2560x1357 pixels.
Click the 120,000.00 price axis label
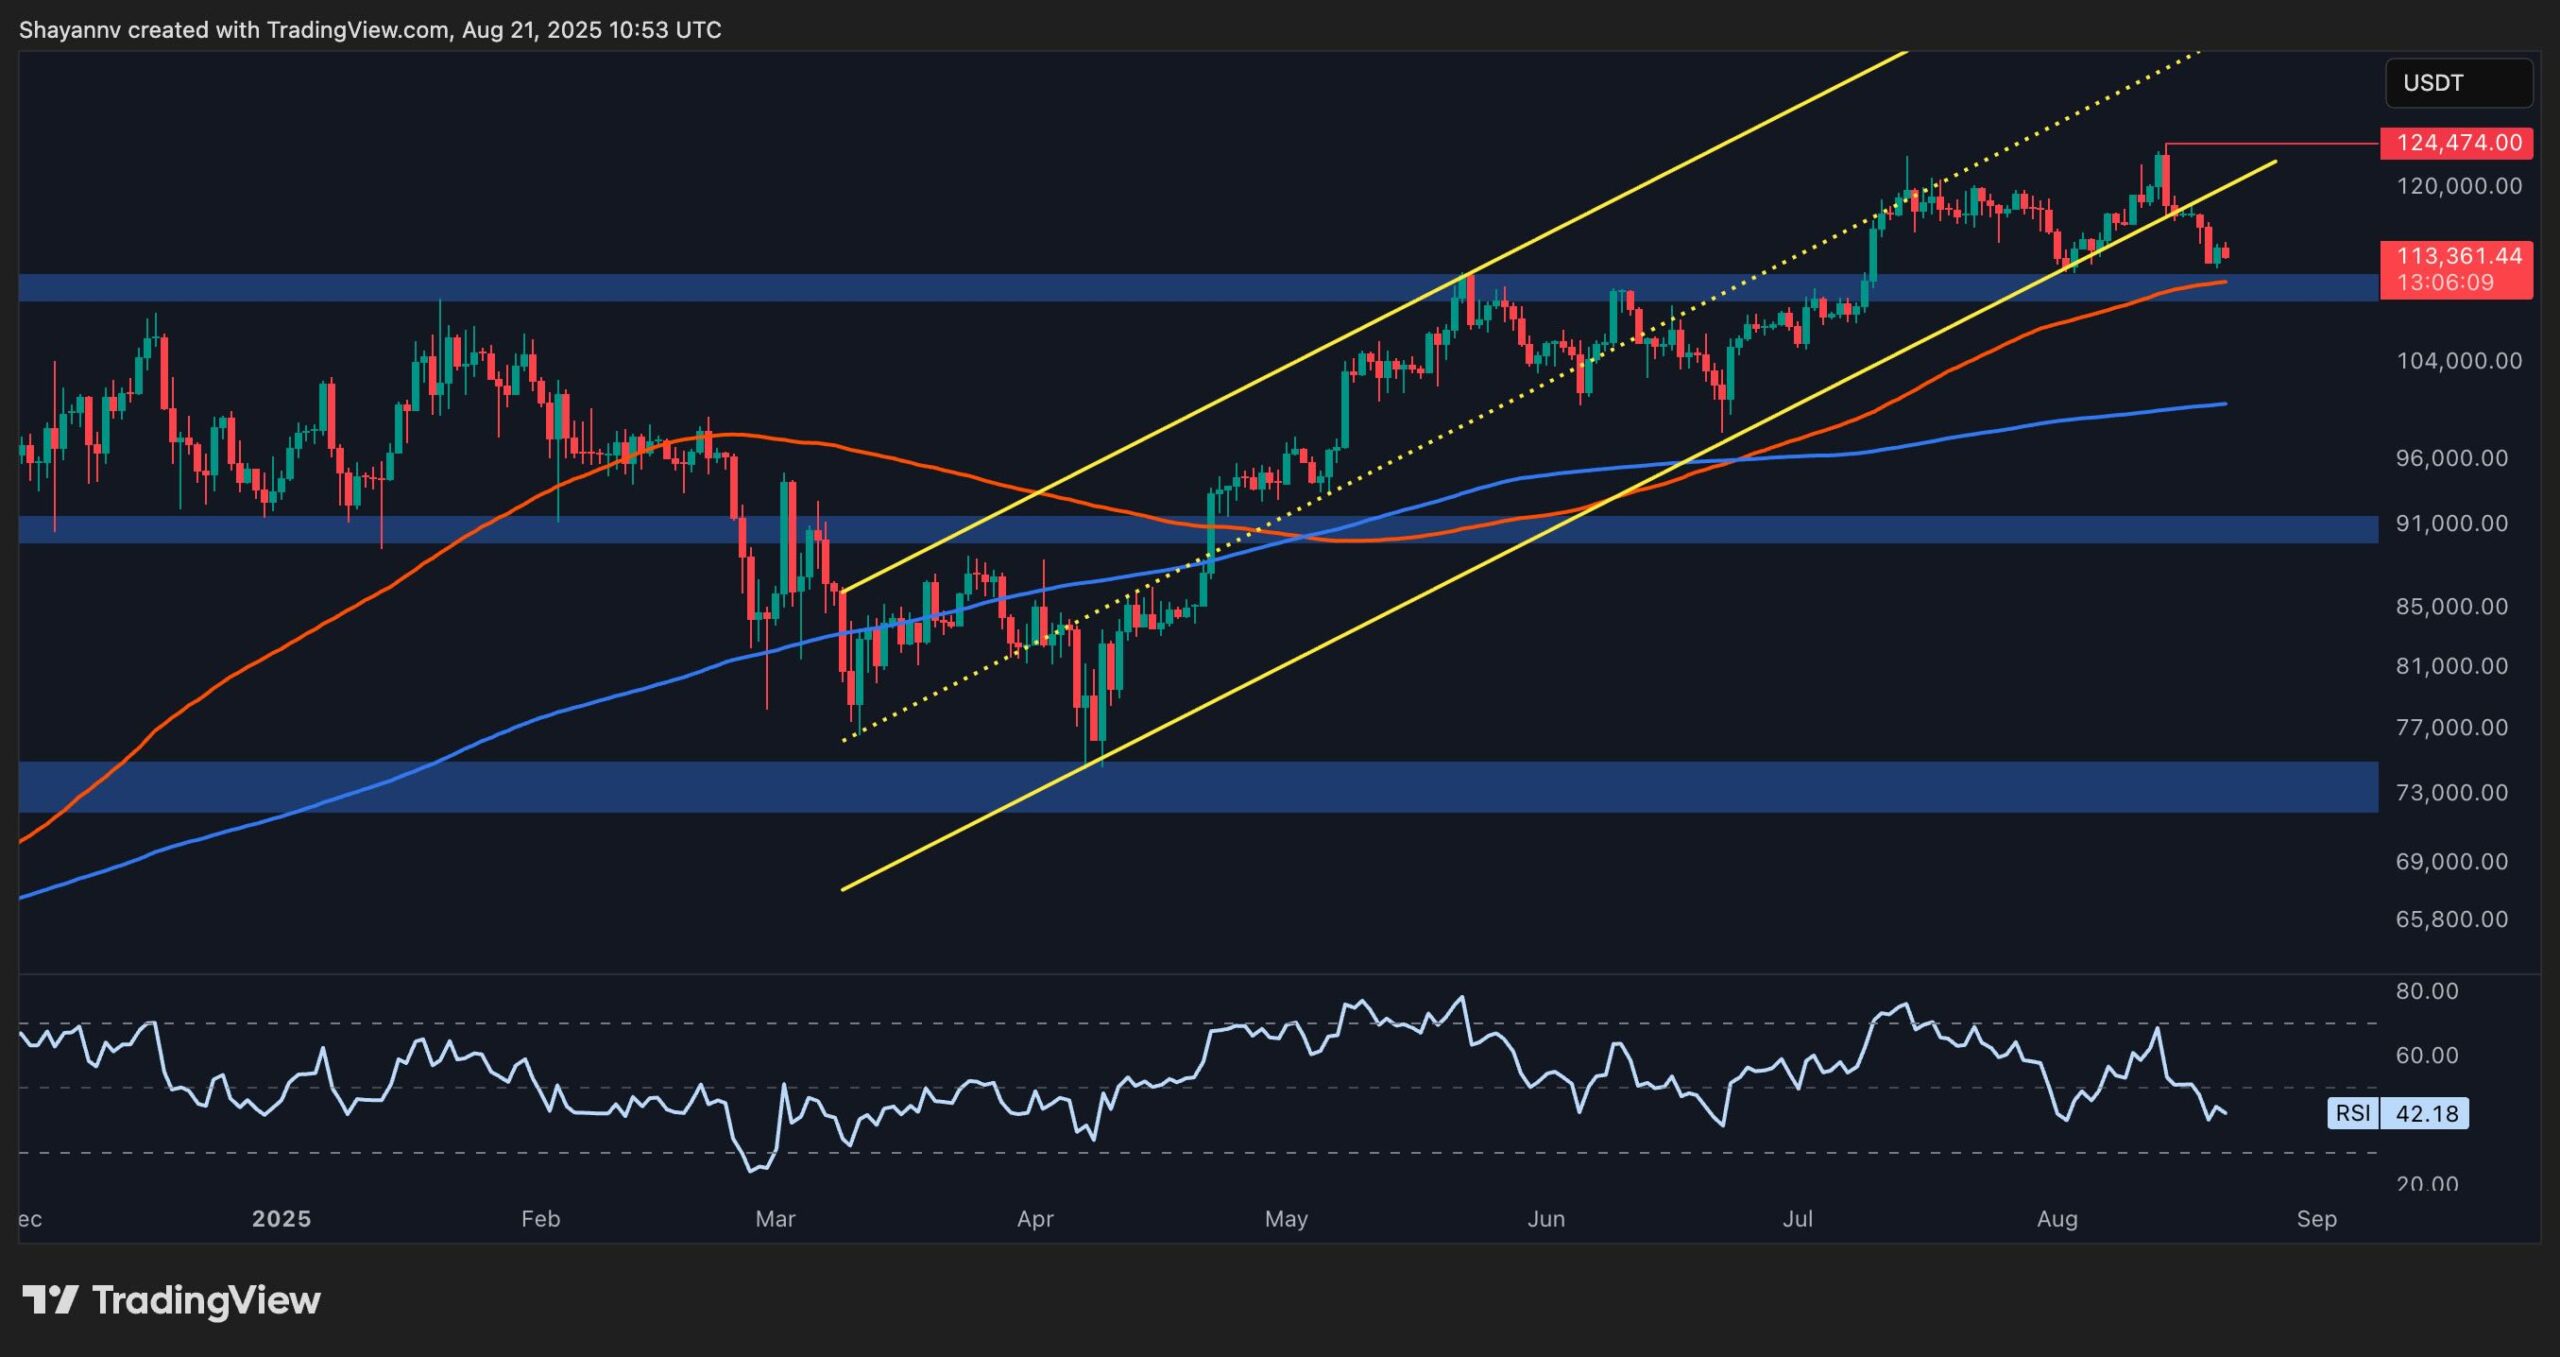click(x=2458, y=186)
